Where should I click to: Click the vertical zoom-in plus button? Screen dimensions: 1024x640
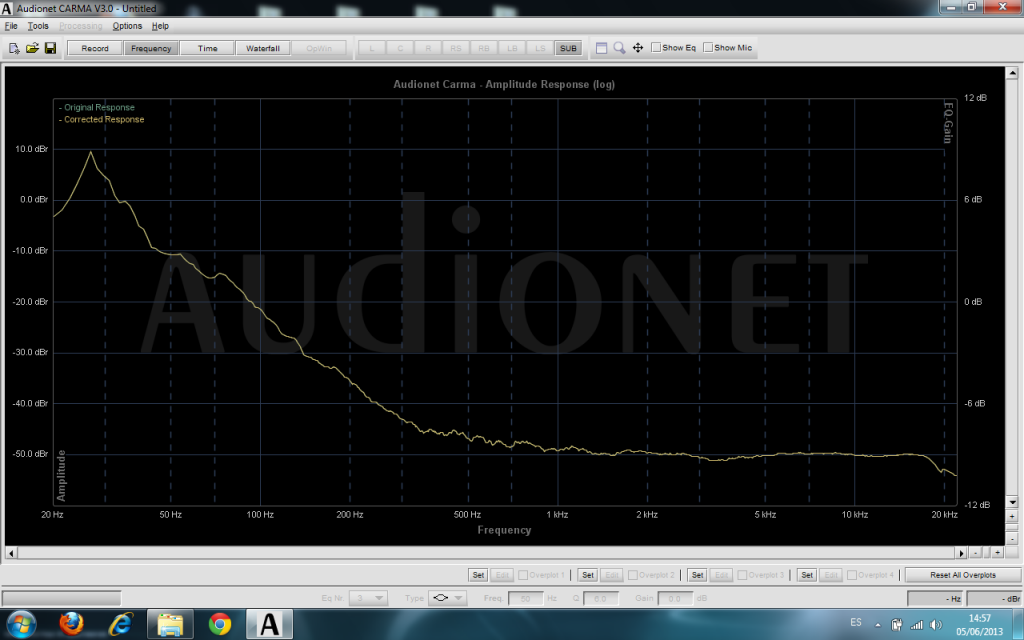[x=1013, y=517]
